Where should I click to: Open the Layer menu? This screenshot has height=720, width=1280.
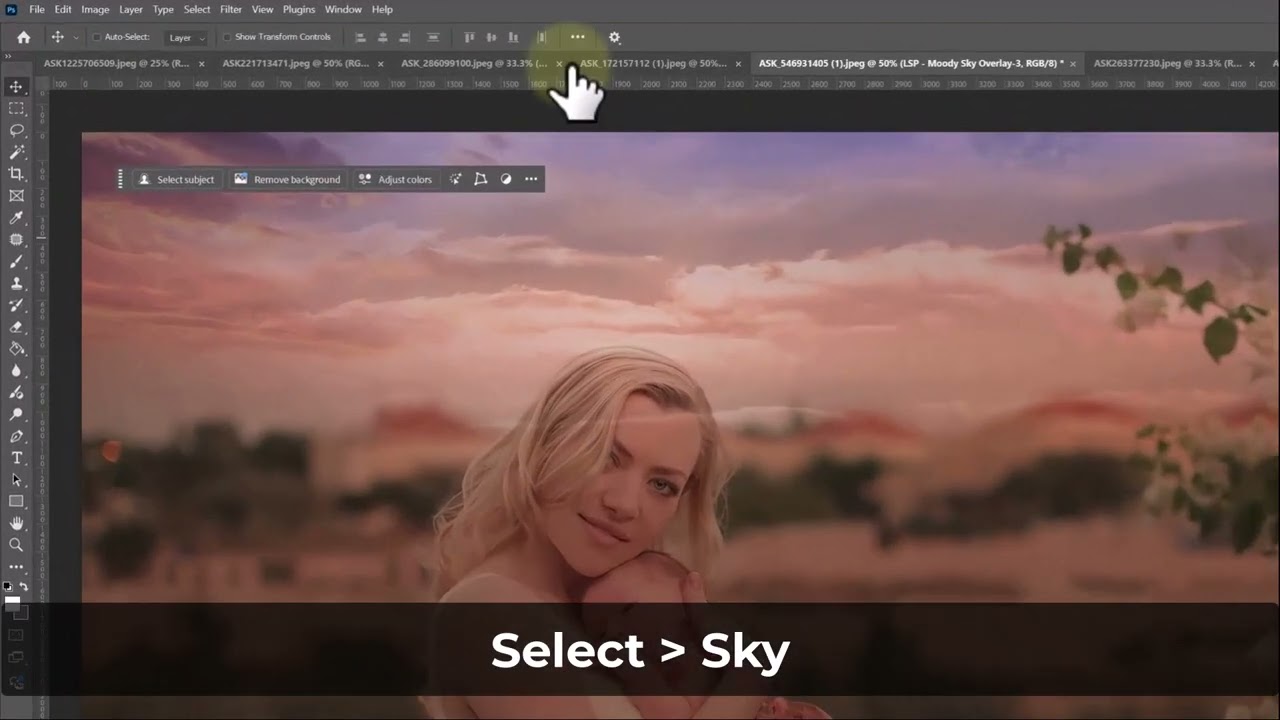(131, 9)
